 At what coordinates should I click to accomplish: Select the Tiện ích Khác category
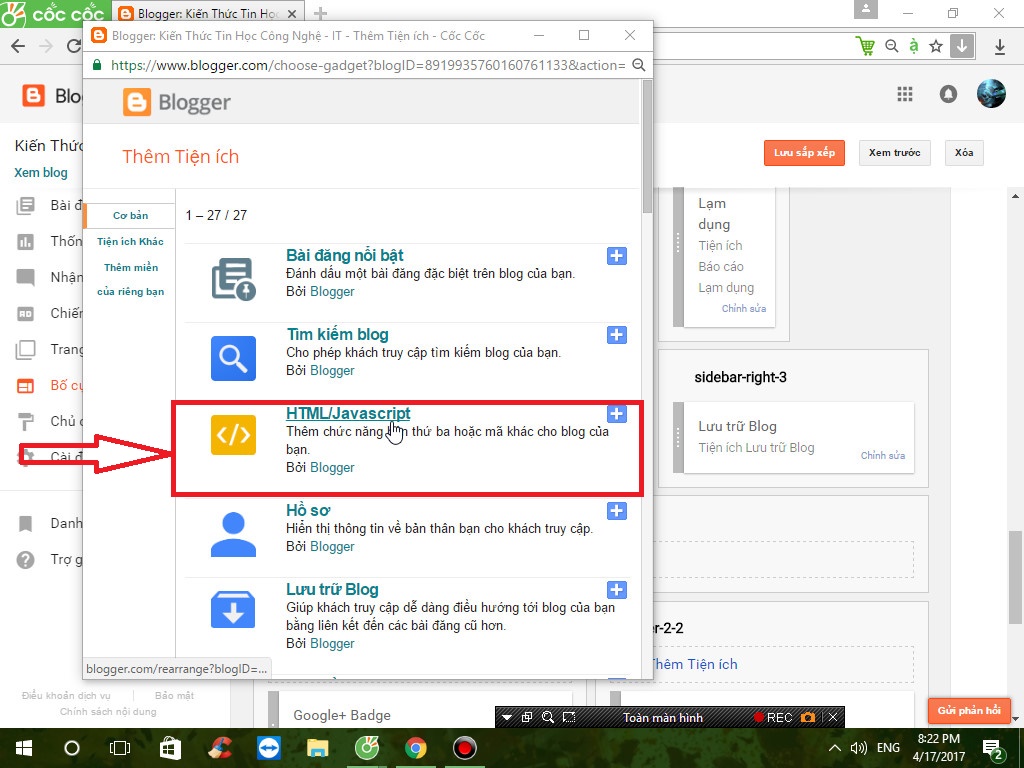tap(130, 242)
